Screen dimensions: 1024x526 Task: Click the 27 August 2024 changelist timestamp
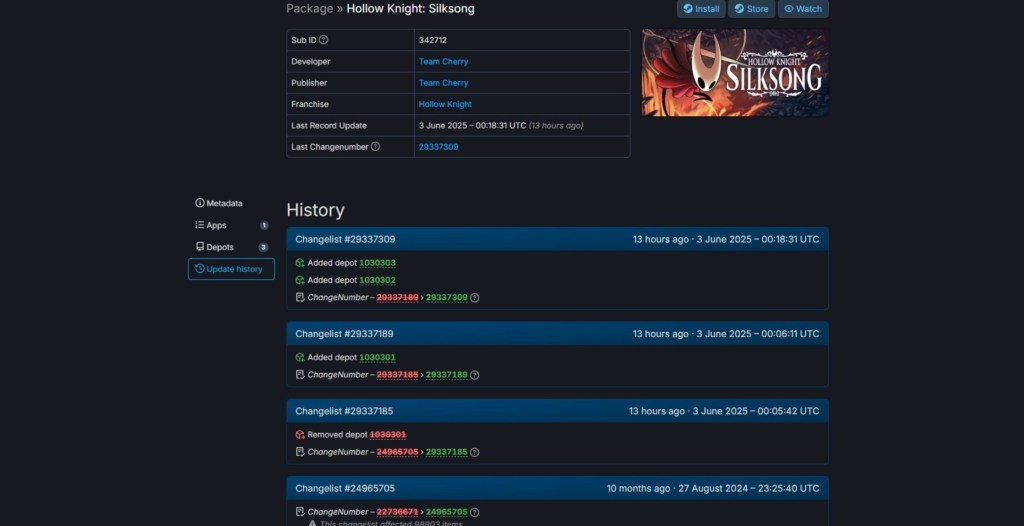pos(748,488)
